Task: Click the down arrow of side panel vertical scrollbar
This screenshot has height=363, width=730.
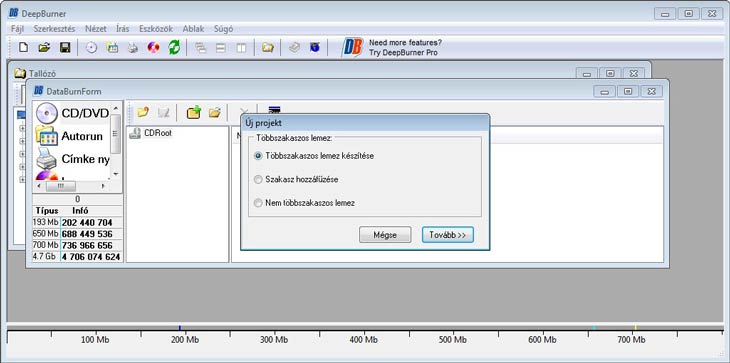Action: [115, 174]
